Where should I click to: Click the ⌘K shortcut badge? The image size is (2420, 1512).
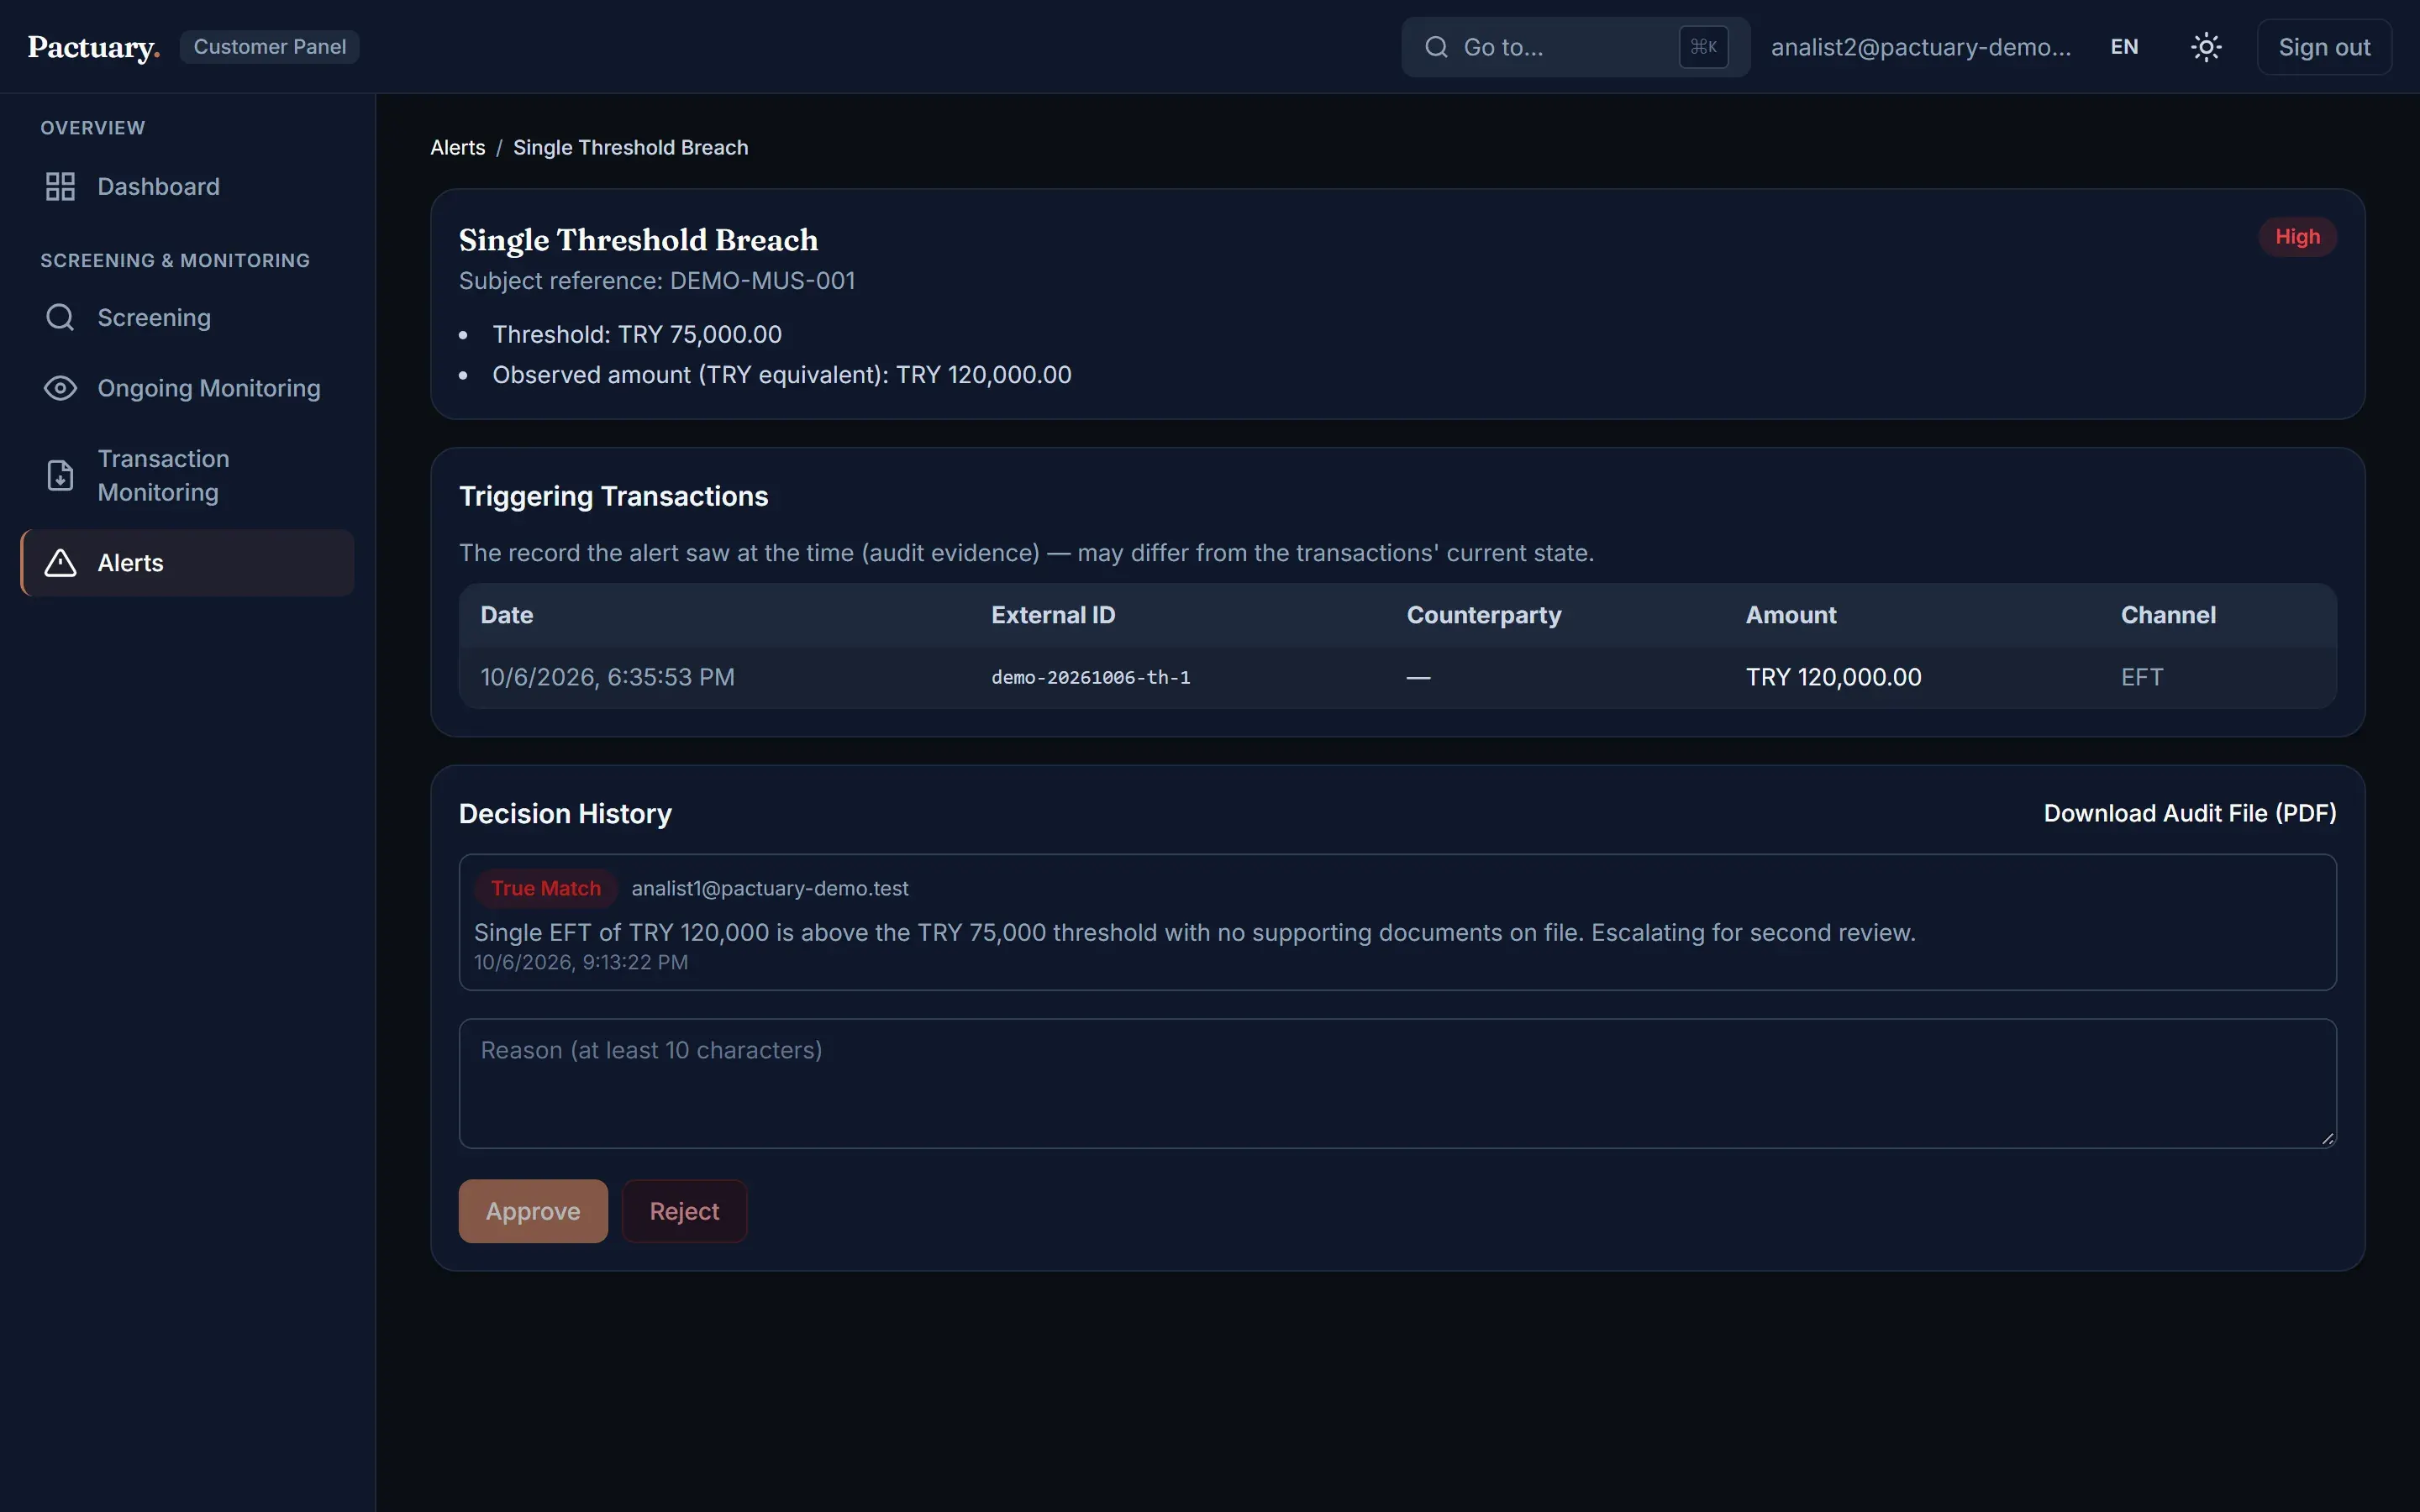tap(1703, 47)
